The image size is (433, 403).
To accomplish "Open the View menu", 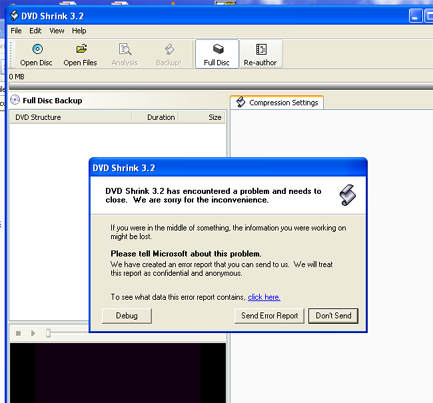I will tap(57, 31).
